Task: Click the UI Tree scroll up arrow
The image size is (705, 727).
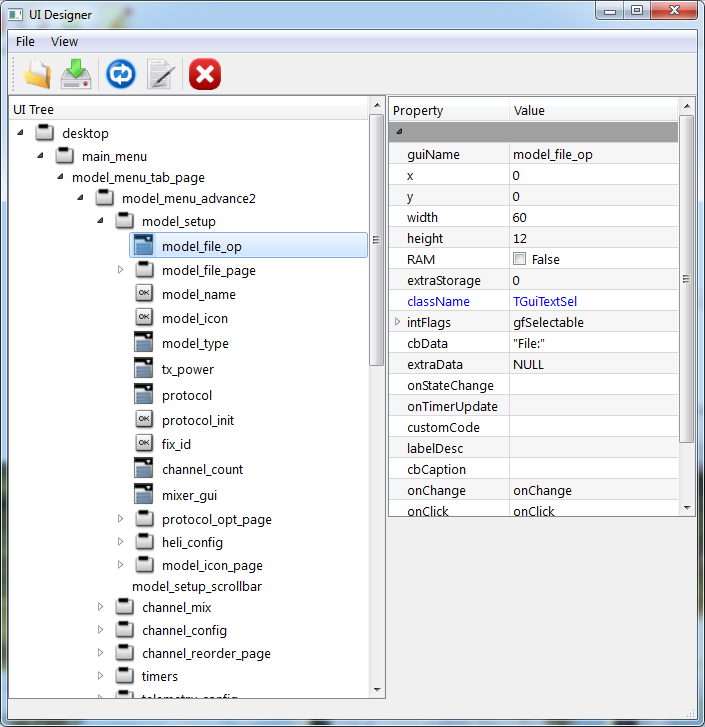Action: coord(377,106)
